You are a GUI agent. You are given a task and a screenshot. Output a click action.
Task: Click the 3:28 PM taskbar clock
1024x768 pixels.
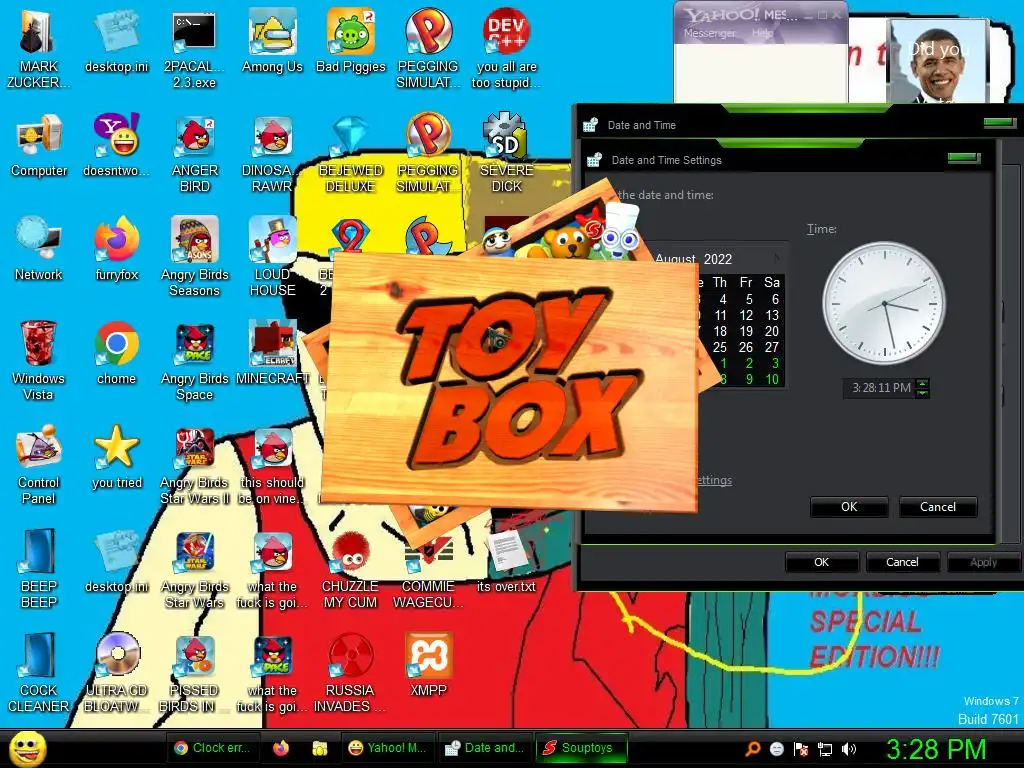click(x=935, y=749)
